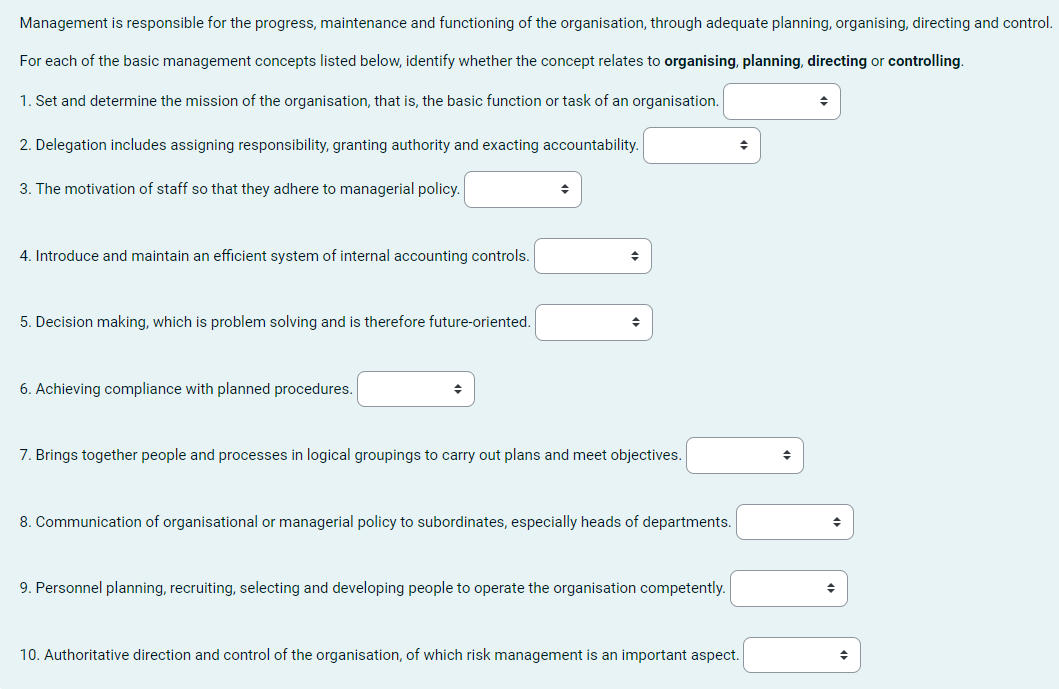The width and height of the screenshot is (1059, 689).
Task: Open the dropdown for question 10 risk management
Action: (x=800, y=654)
